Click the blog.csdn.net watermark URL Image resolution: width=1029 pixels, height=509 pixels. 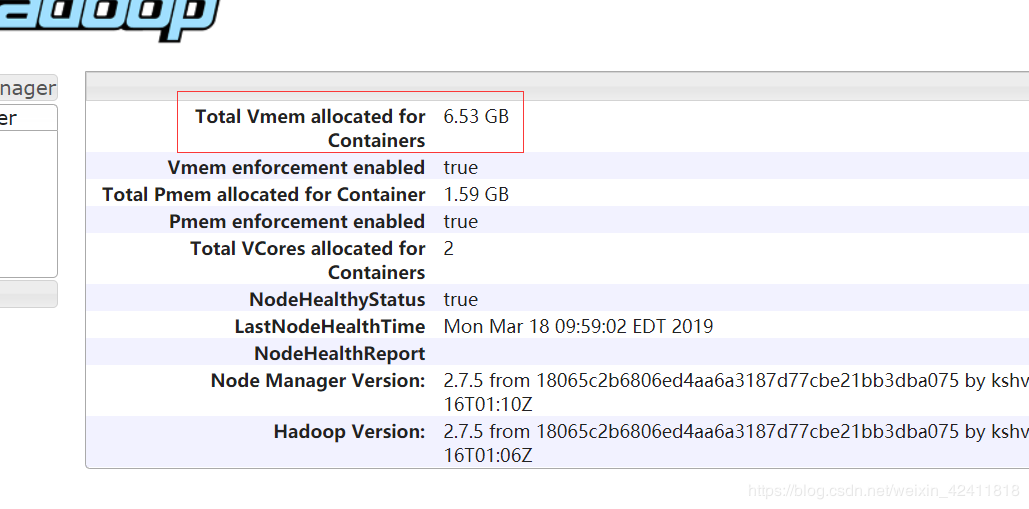tap(884, 491)
